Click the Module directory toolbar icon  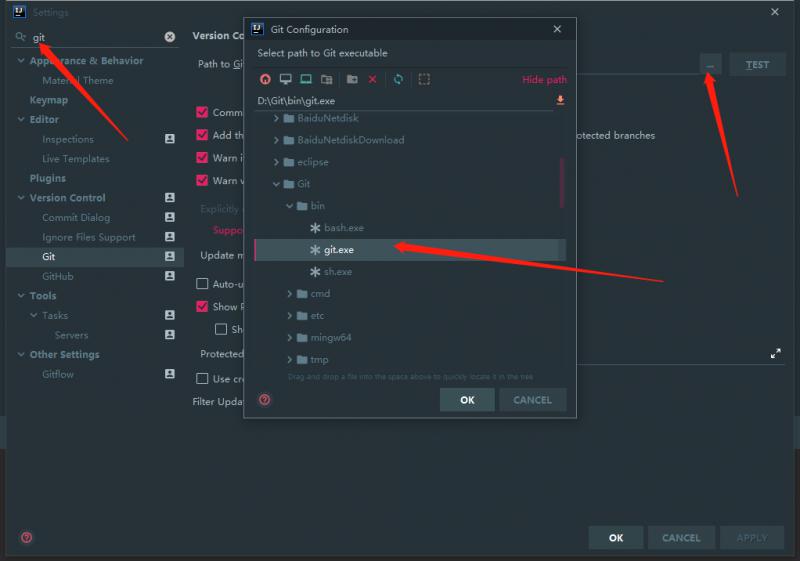coord(326,79)
